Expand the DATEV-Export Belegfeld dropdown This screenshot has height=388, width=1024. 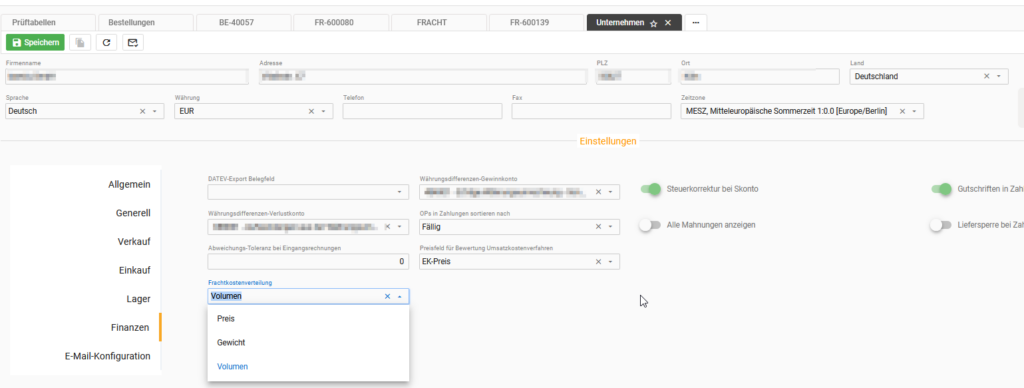[x=399, y=192]
